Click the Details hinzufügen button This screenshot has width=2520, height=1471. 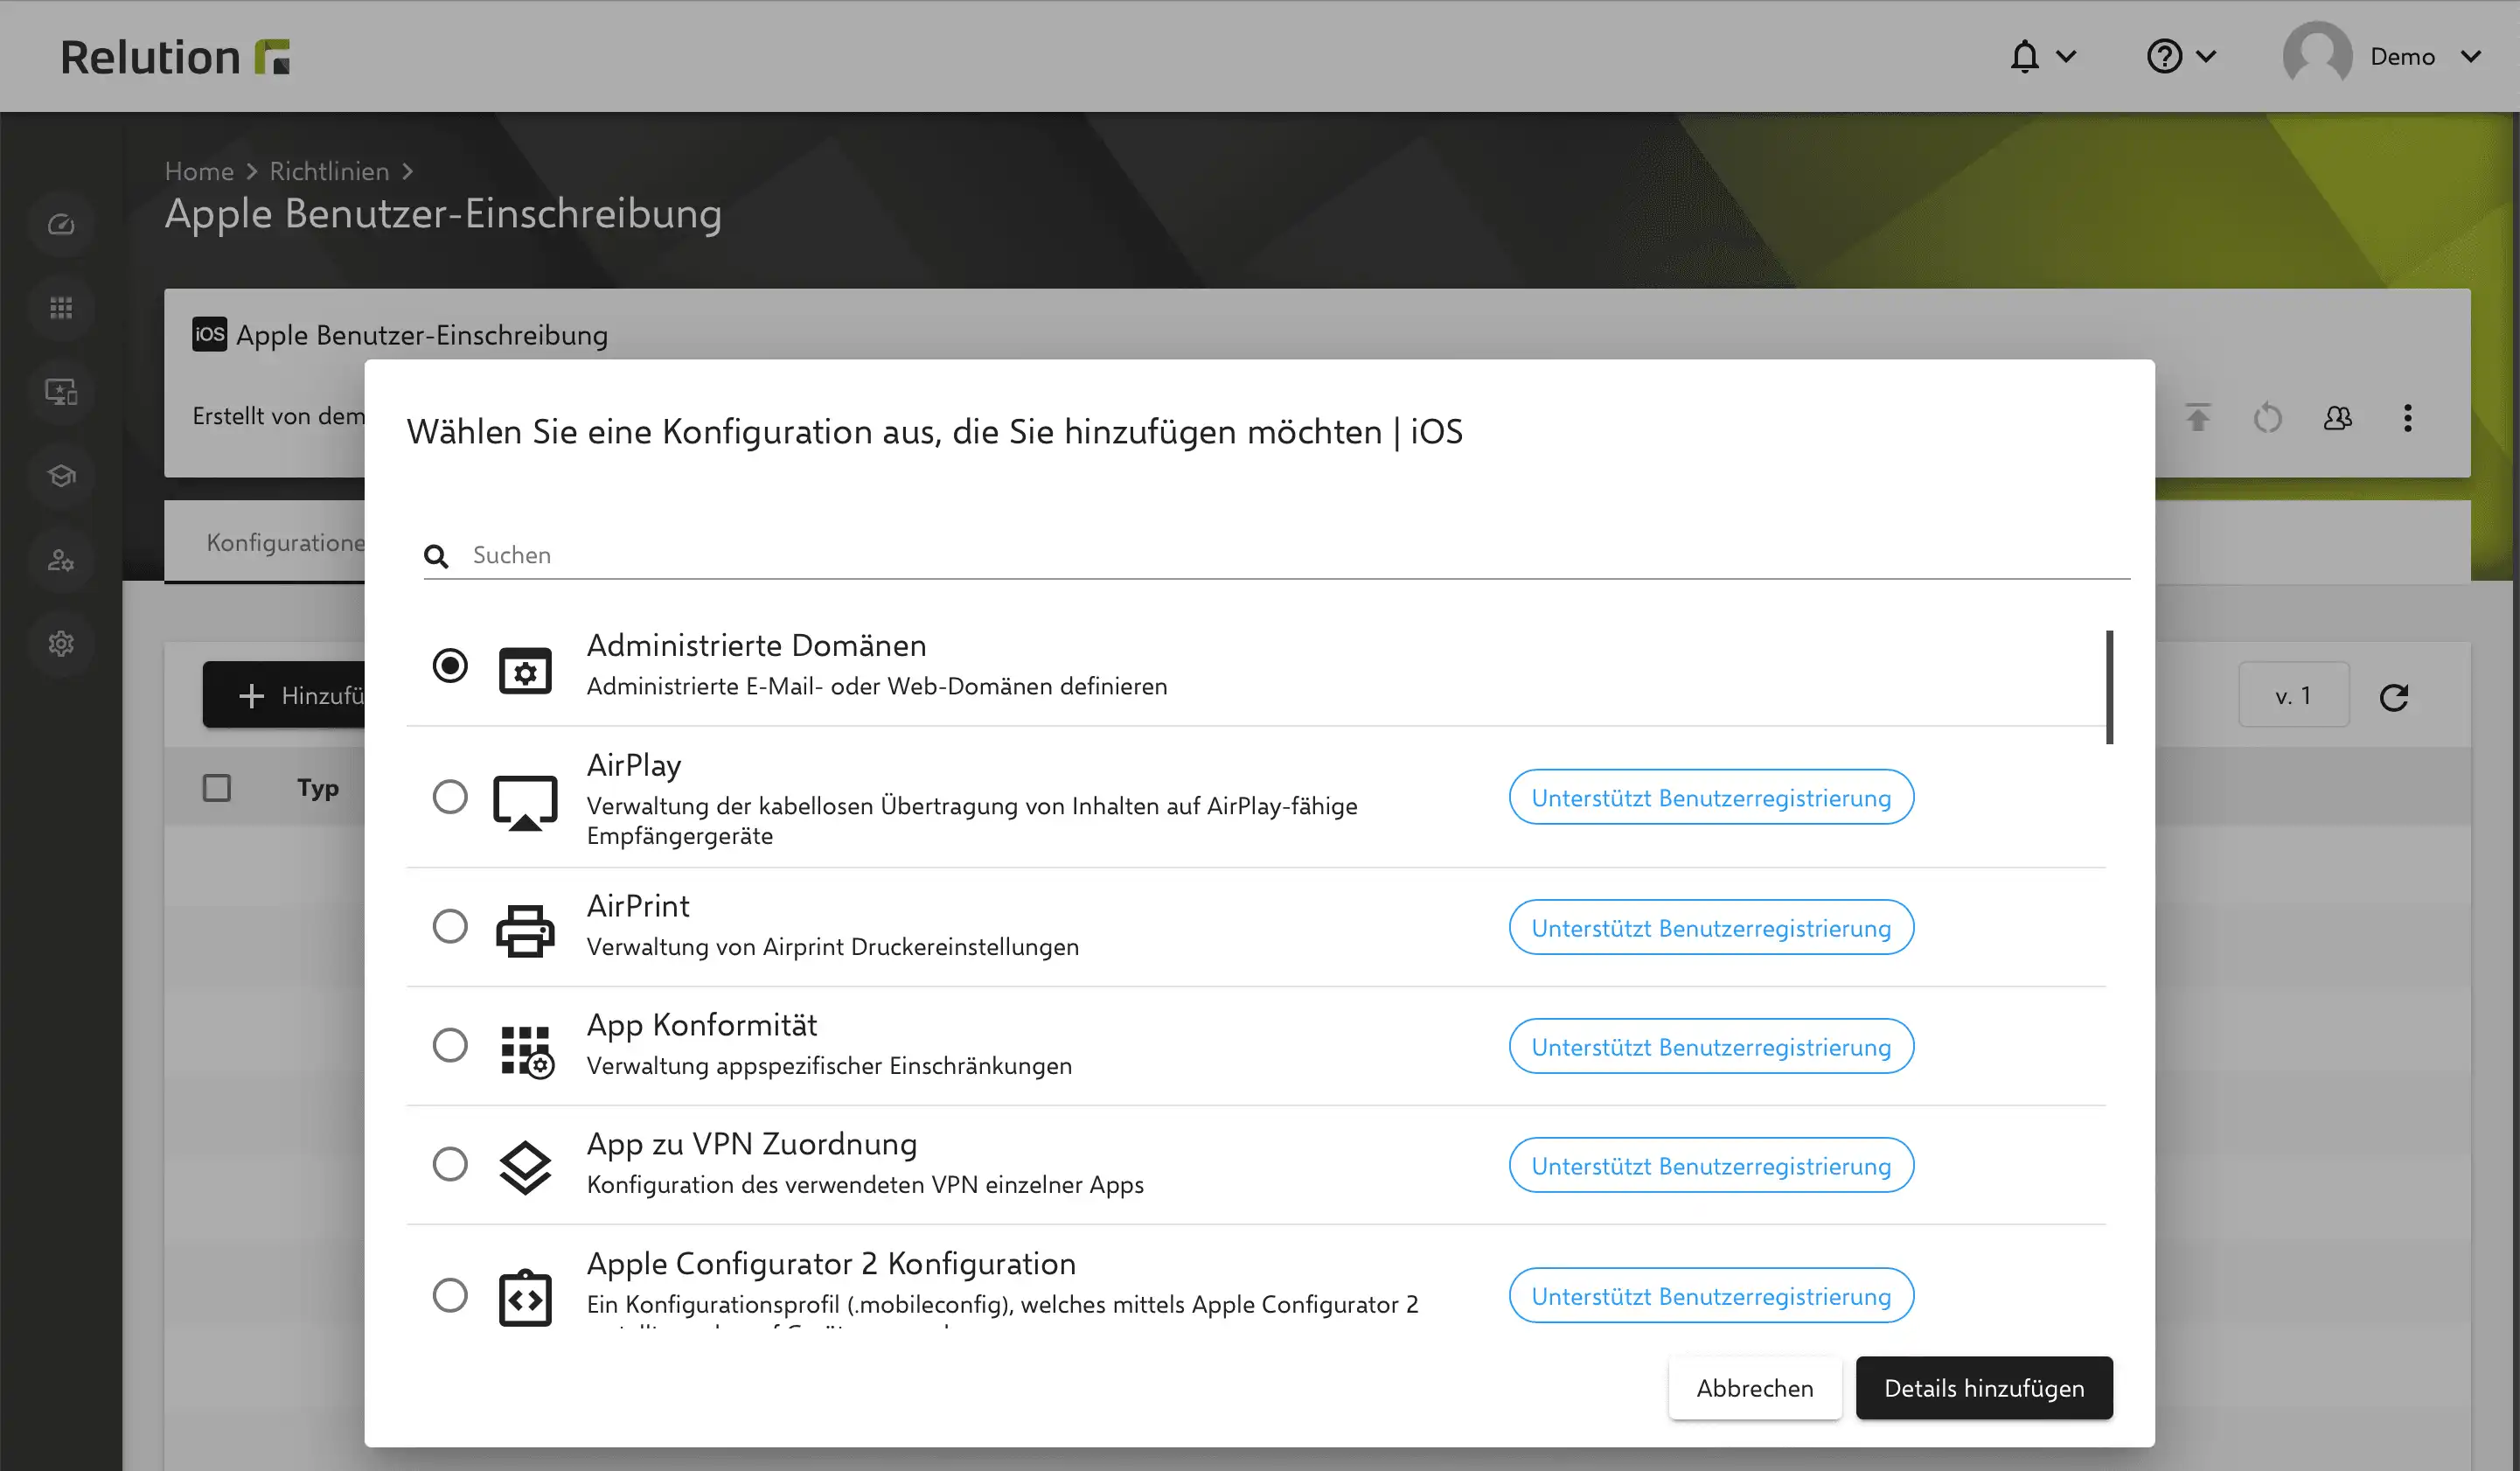[1983, 1388]
